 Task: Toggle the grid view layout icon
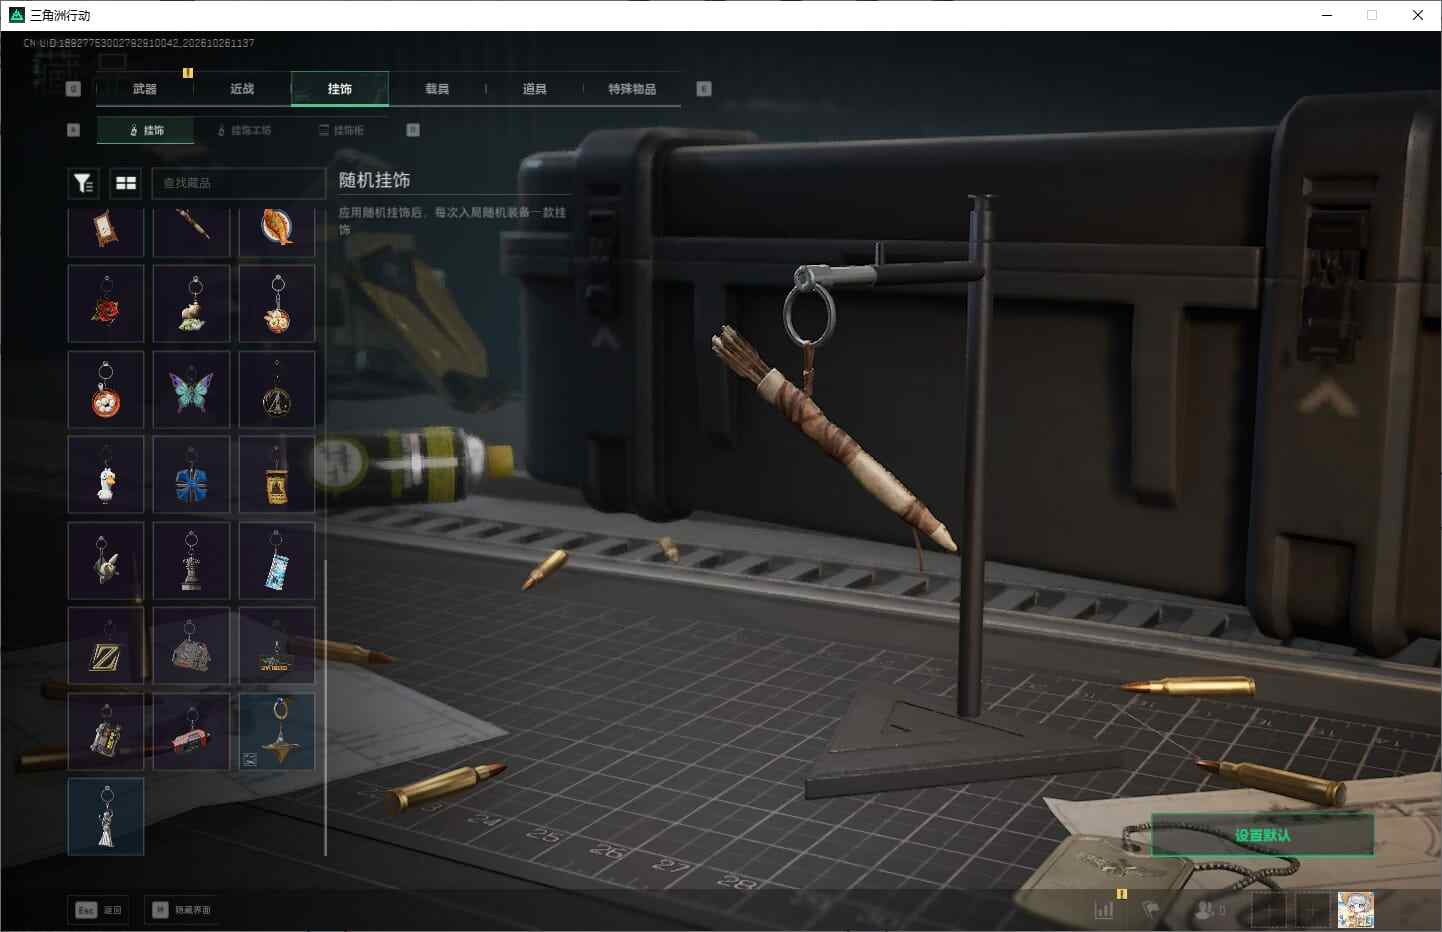(126, 183)
